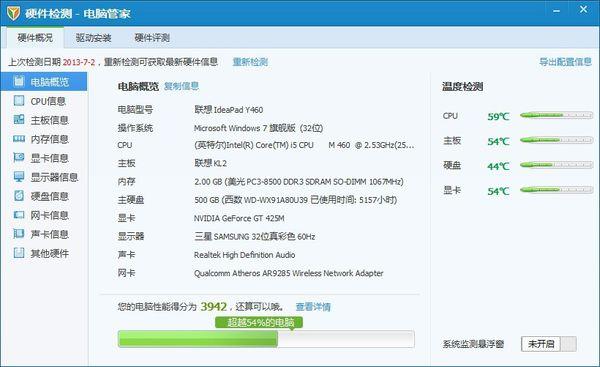
Task: Click the NVIDIA GeForce GT 425M text
Action: point(239,218)
